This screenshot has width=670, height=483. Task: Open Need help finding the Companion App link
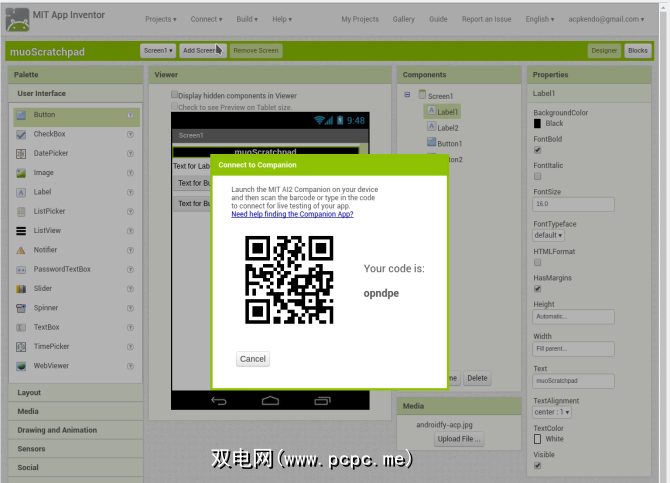292,214
